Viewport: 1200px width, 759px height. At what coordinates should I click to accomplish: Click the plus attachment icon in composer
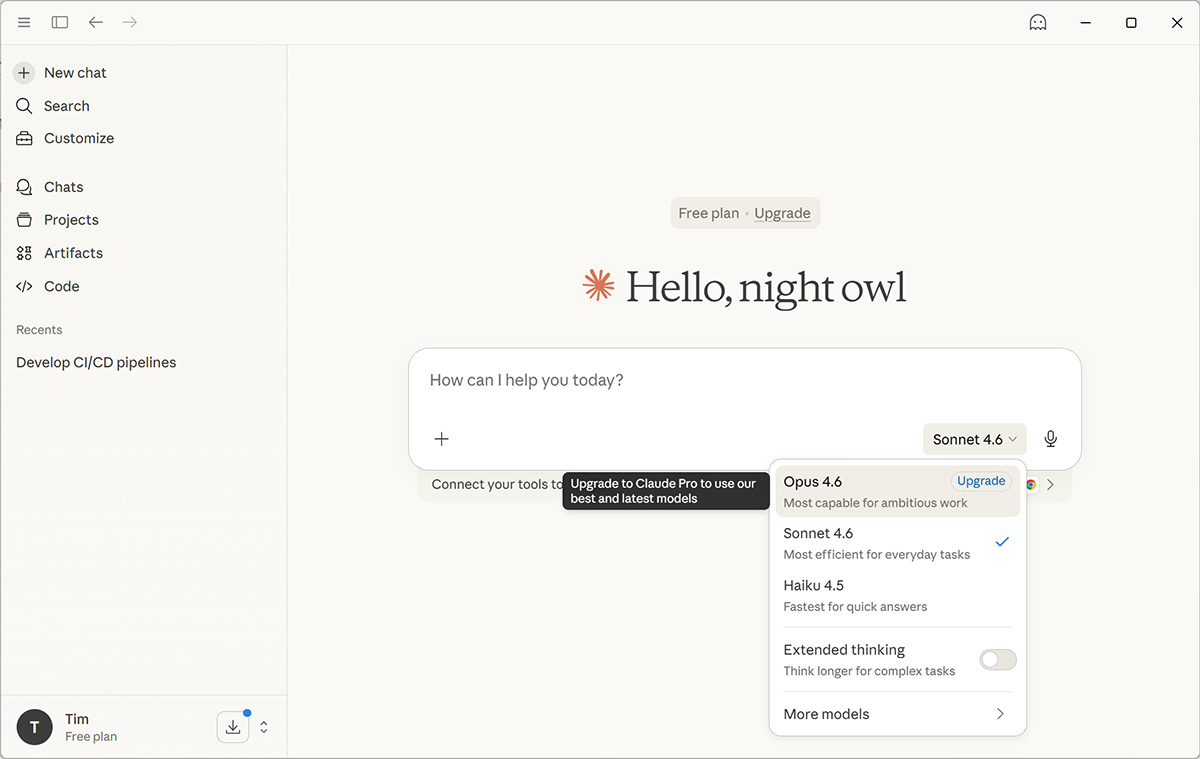pos(441,439)
